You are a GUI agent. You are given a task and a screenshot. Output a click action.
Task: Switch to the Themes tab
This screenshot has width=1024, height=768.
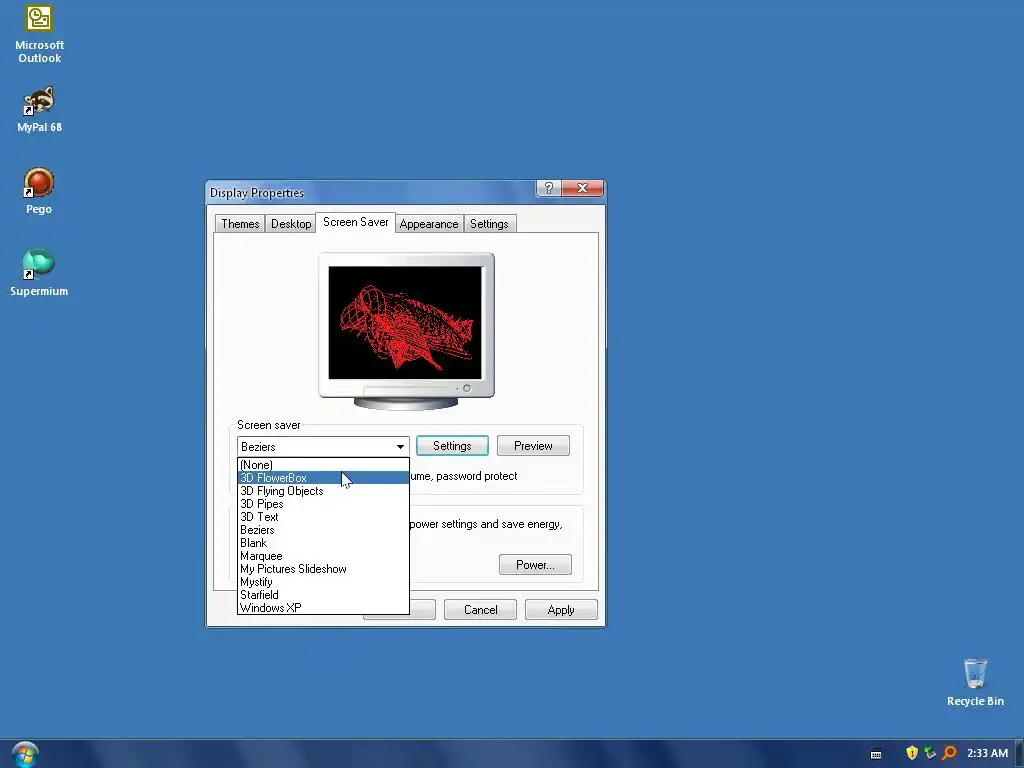[x=240, y=223]
